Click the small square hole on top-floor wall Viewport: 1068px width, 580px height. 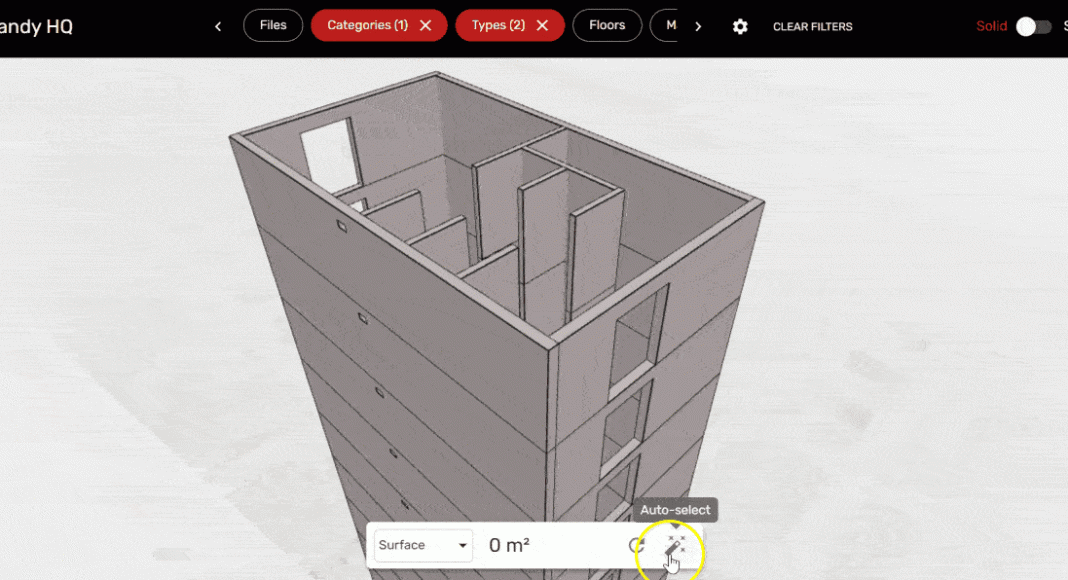click(341, 228)
